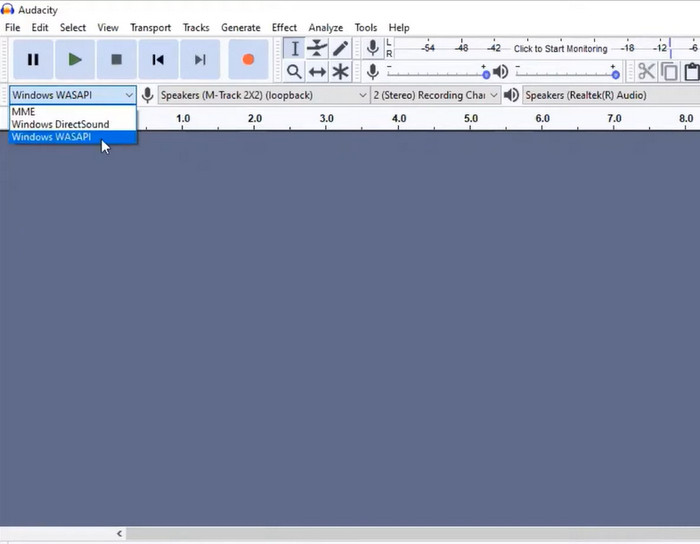Click the horizontal scrollbar left arrow
Image resolution: width=700 pixels, height=544 pixels.
(119, 534)
